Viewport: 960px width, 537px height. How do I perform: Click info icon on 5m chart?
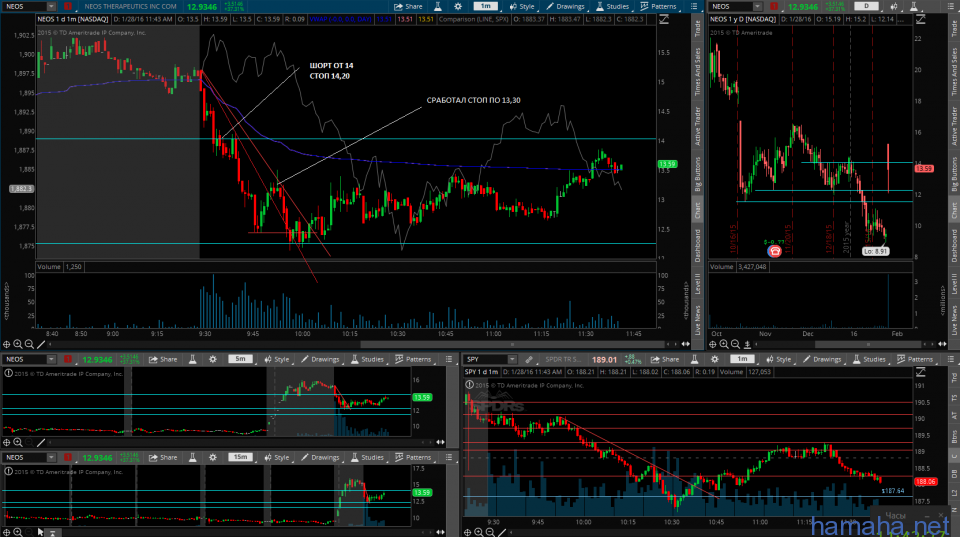(x=9, y=373)
